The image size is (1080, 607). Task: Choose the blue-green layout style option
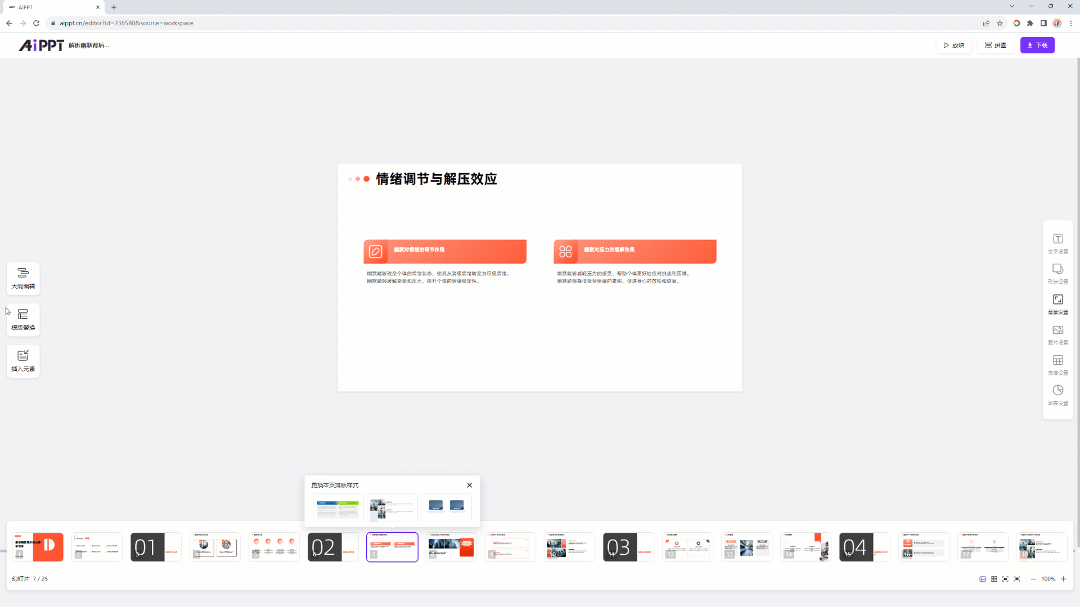click(338, 508)
